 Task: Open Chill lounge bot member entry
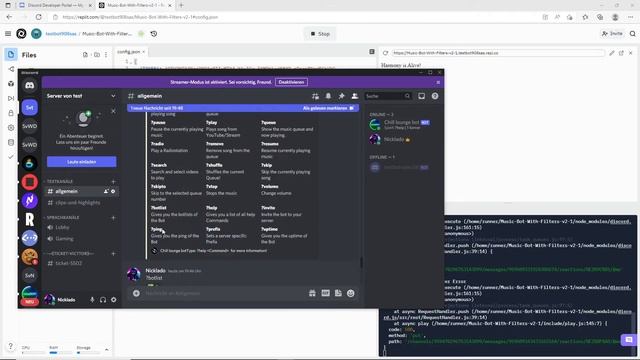[402, 124]
